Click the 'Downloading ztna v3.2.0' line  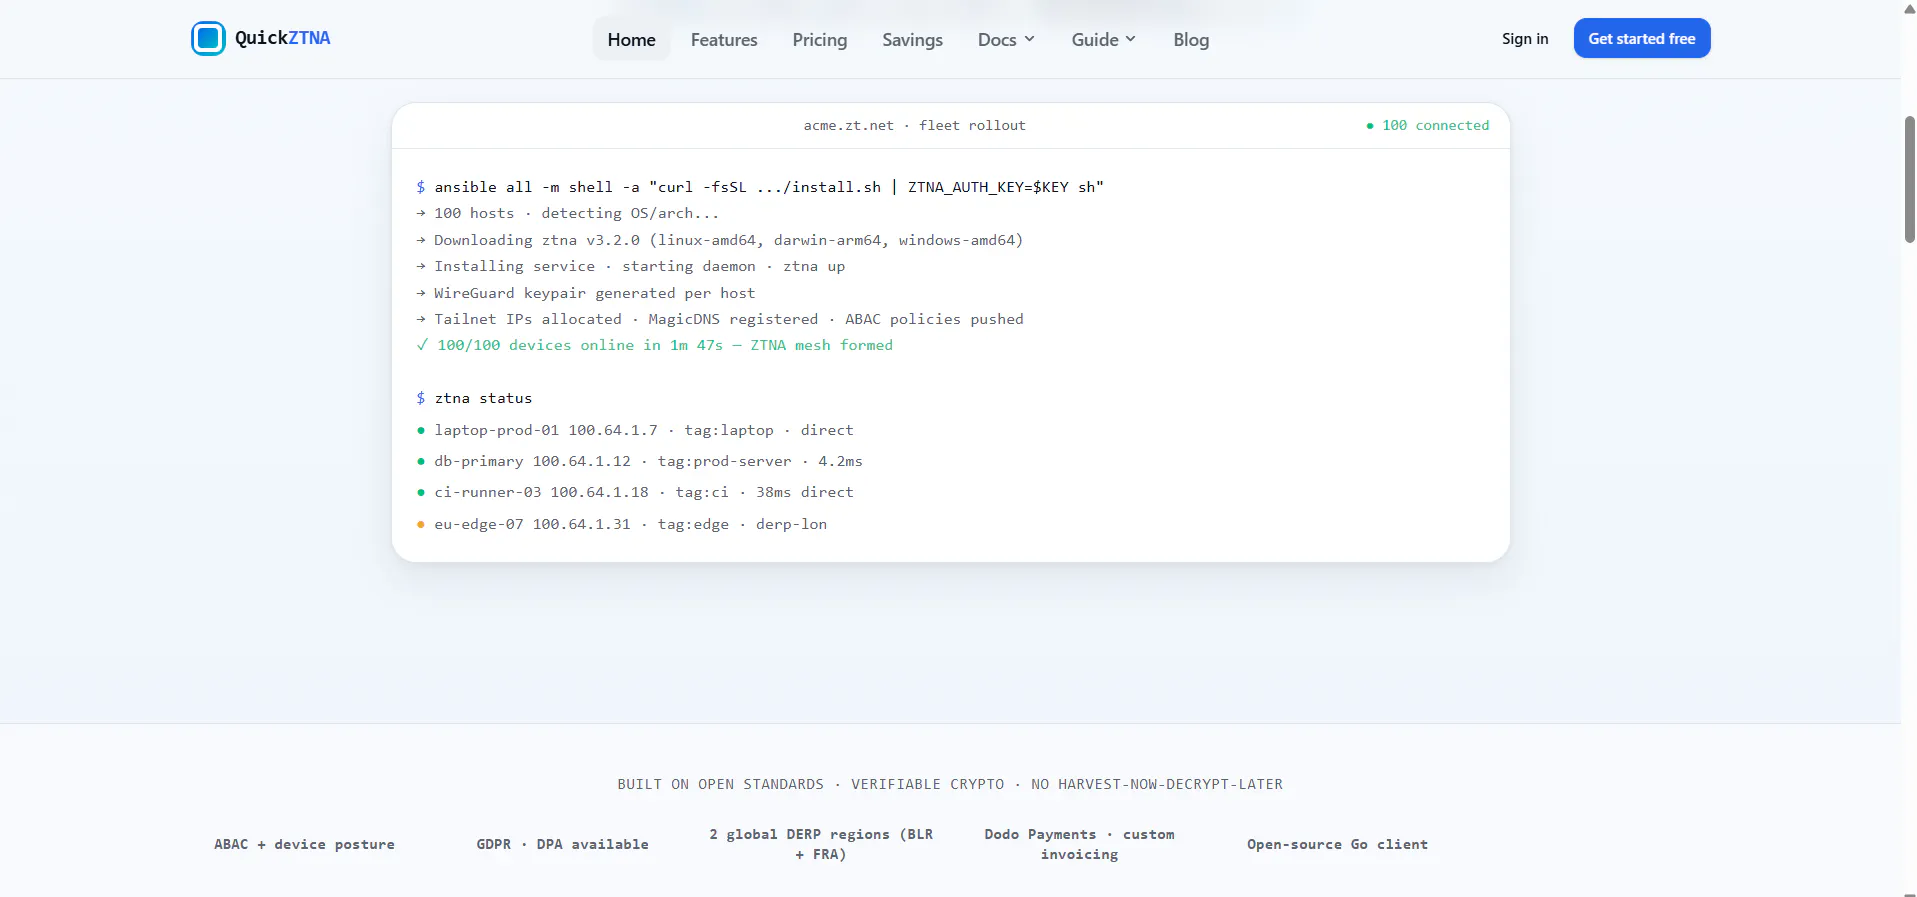[719, 240]
